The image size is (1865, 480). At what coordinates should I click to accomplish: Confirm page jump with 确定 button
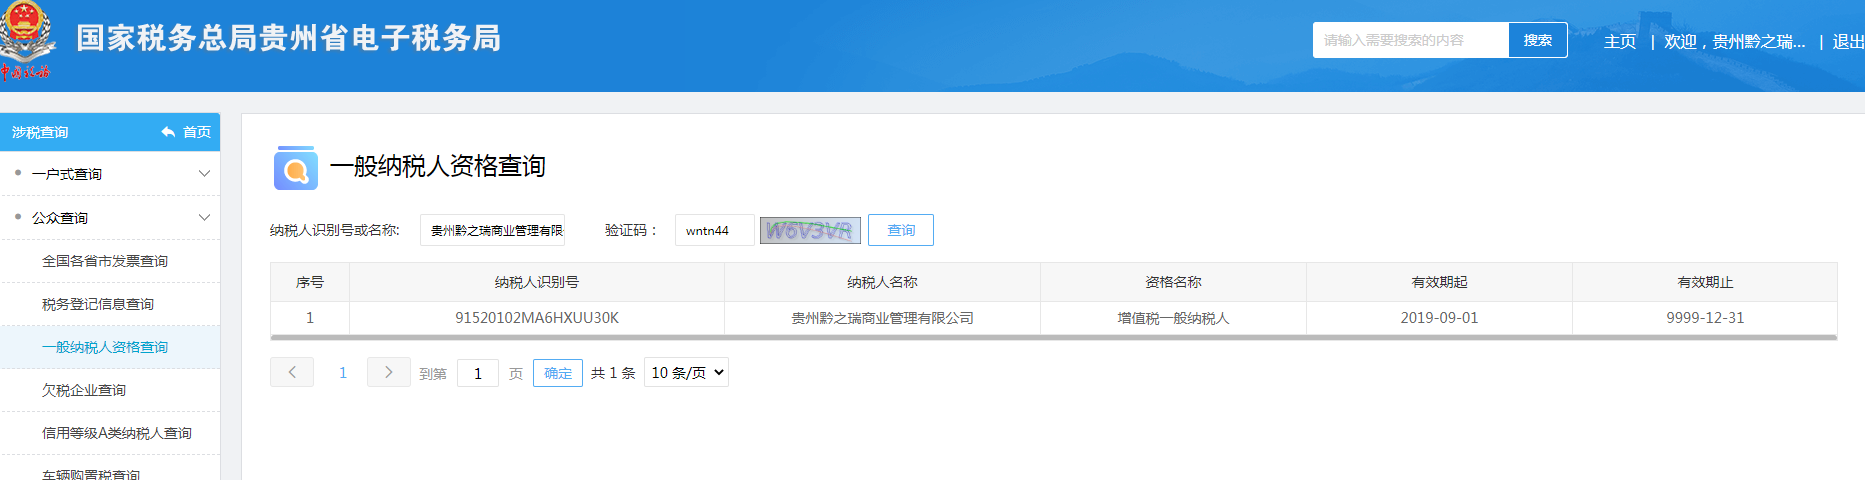tap(558, 373)
